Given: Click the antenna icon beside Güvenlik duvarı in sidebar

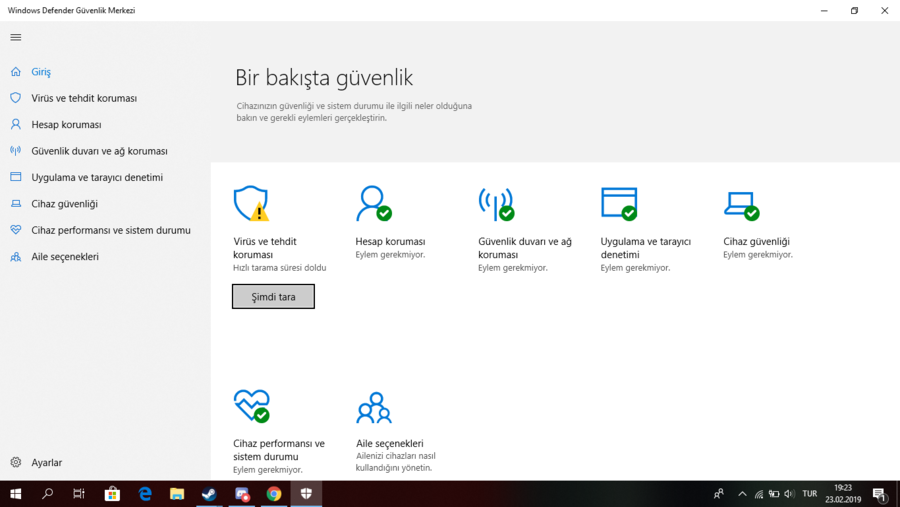Looking at the screenshot, I should (15, 151).
